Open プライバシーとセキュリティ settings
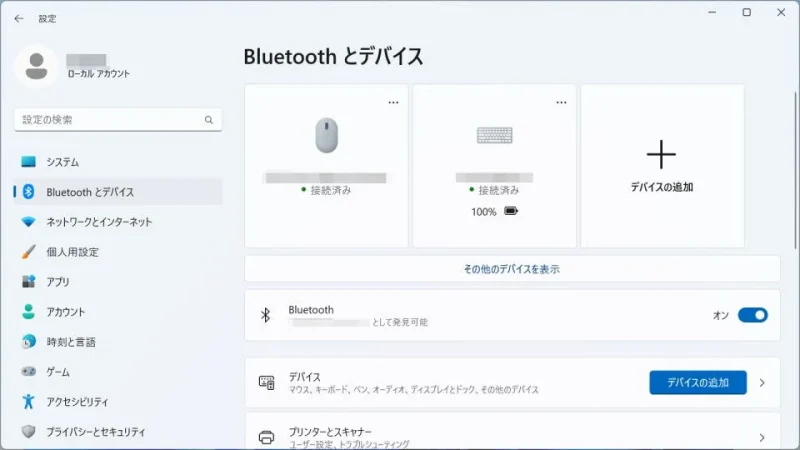The image size is (800, 450). tap(118, 432)
